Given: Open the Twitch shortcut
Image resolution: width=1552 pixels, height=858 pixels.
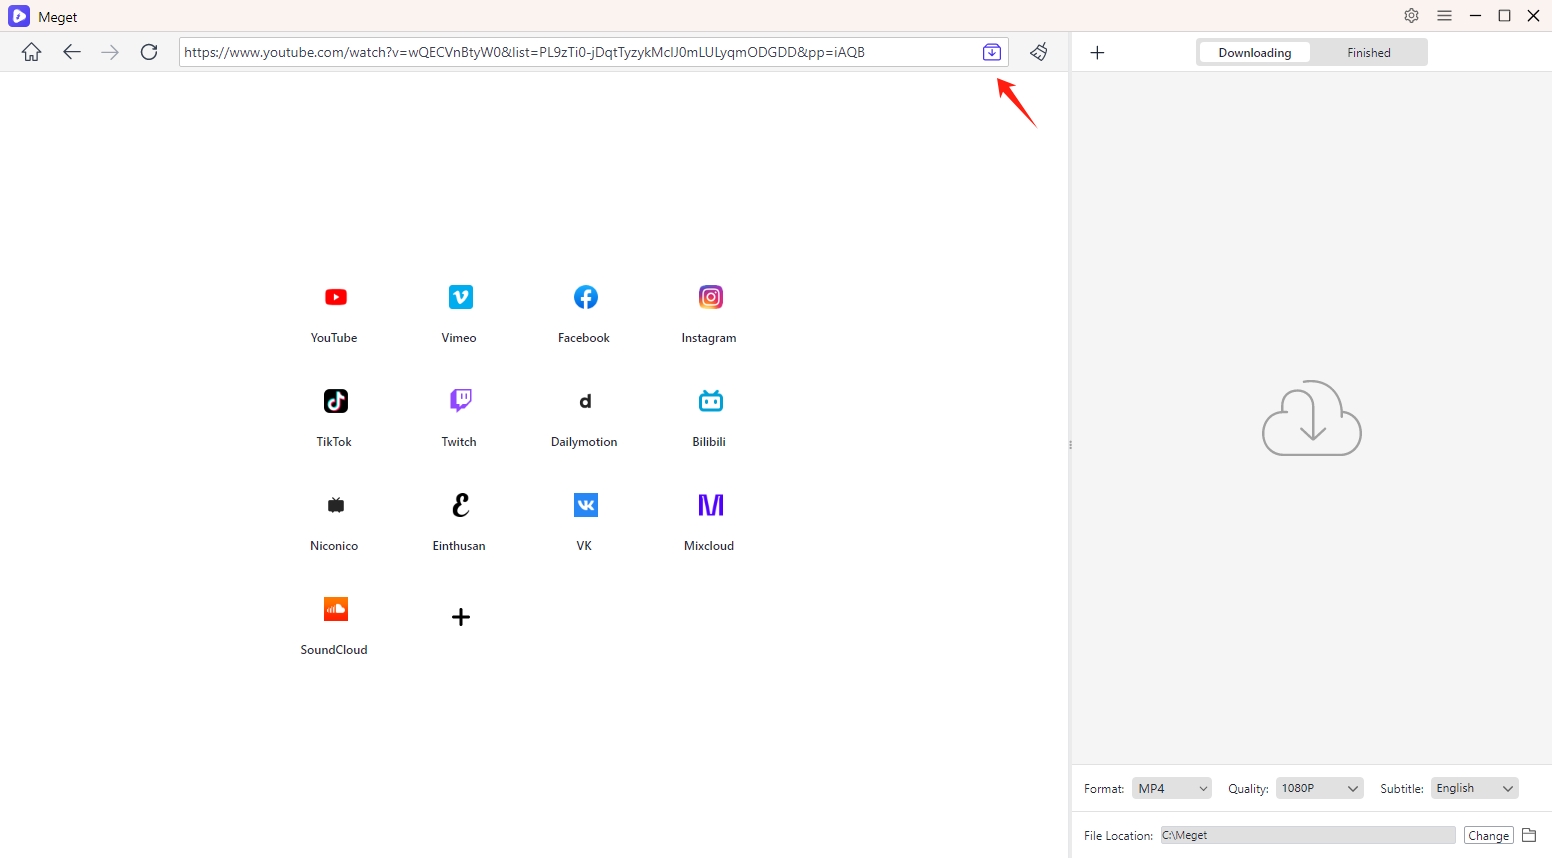Looking at the screenshot, I should click(x=460, y=401).
